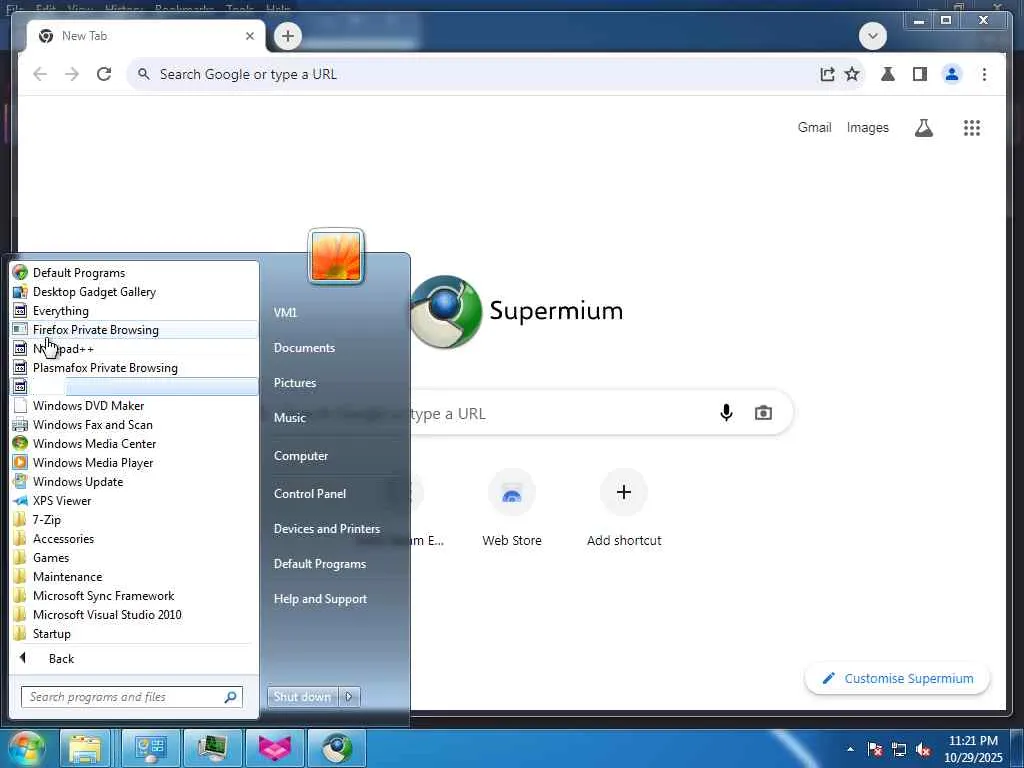Close the New Tab tab
Screen dimensions: 1024x768
click(x=249, y=36)
